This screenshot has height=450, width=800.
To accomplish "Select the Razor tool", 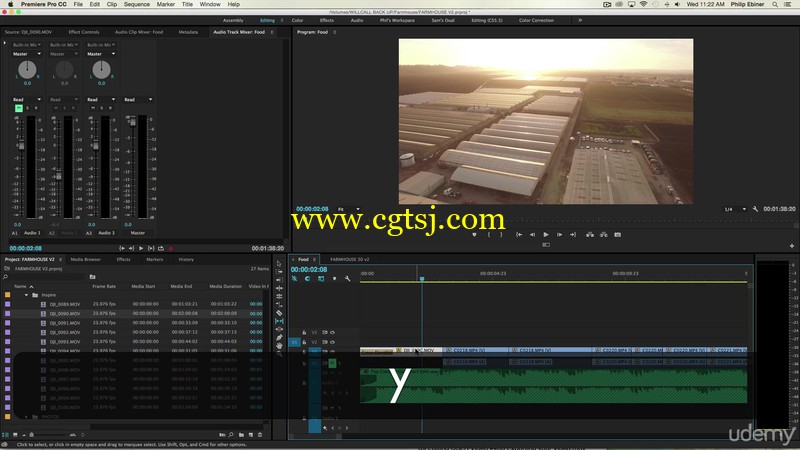I will (279, 313).
